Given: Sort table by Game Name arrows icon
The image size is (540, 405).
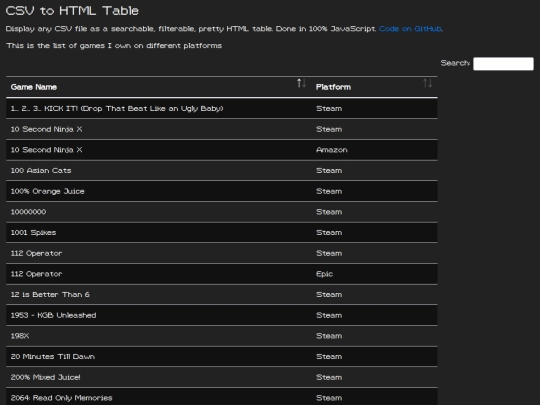Looking at the screenshot, I should 301,83.
